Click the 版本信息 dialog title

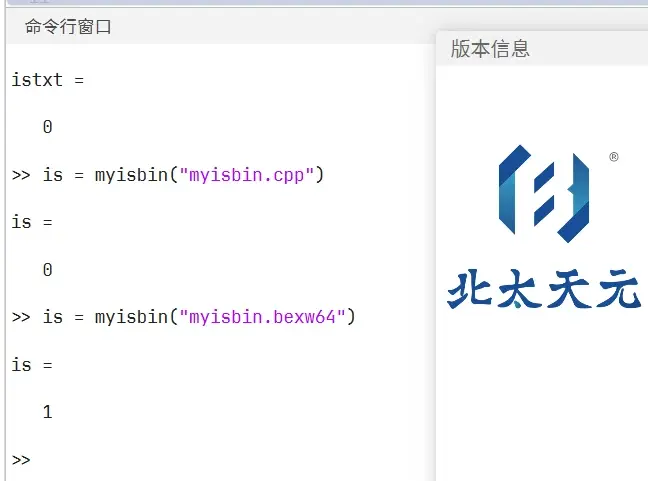(x=490, y=49)
